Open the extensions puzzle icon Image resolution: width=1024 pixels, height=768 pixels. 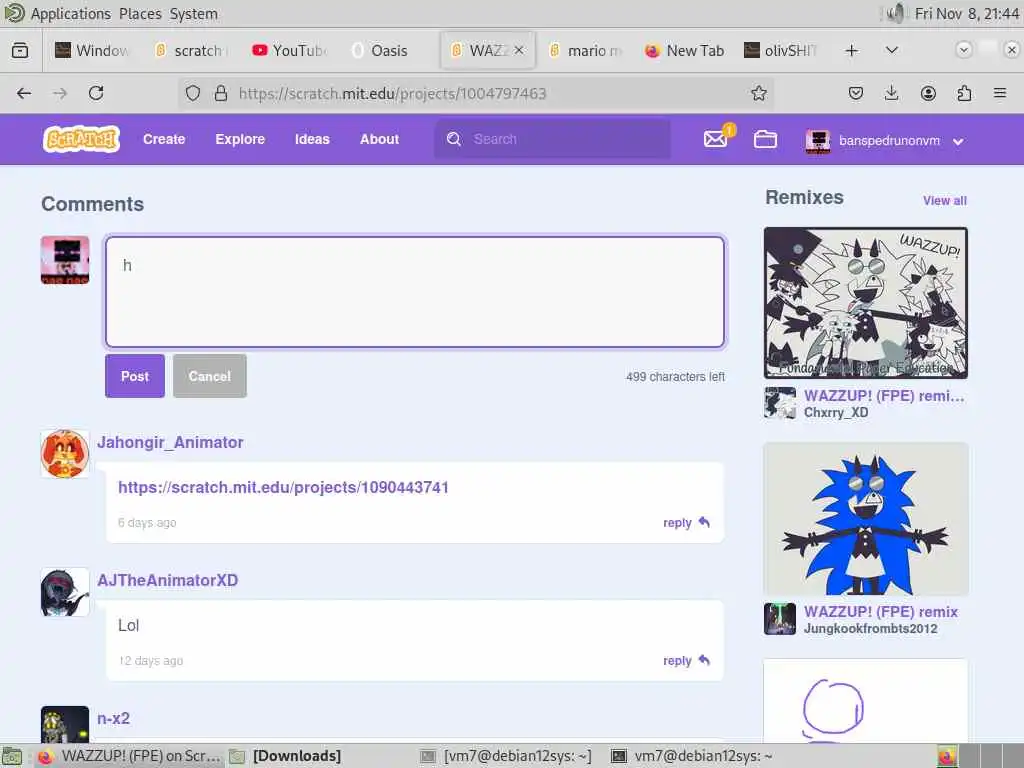[x=964, y=93]
